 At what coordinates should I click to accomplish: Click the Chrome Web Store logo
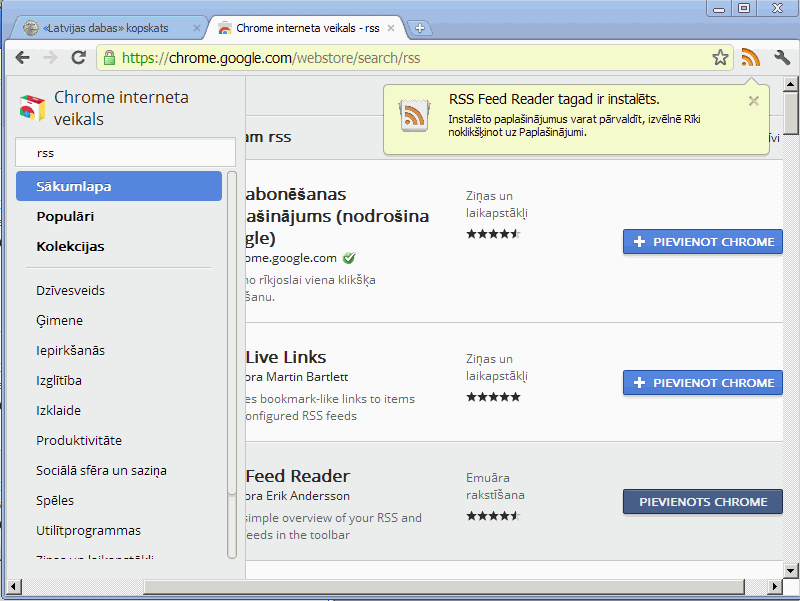(33, 108)
